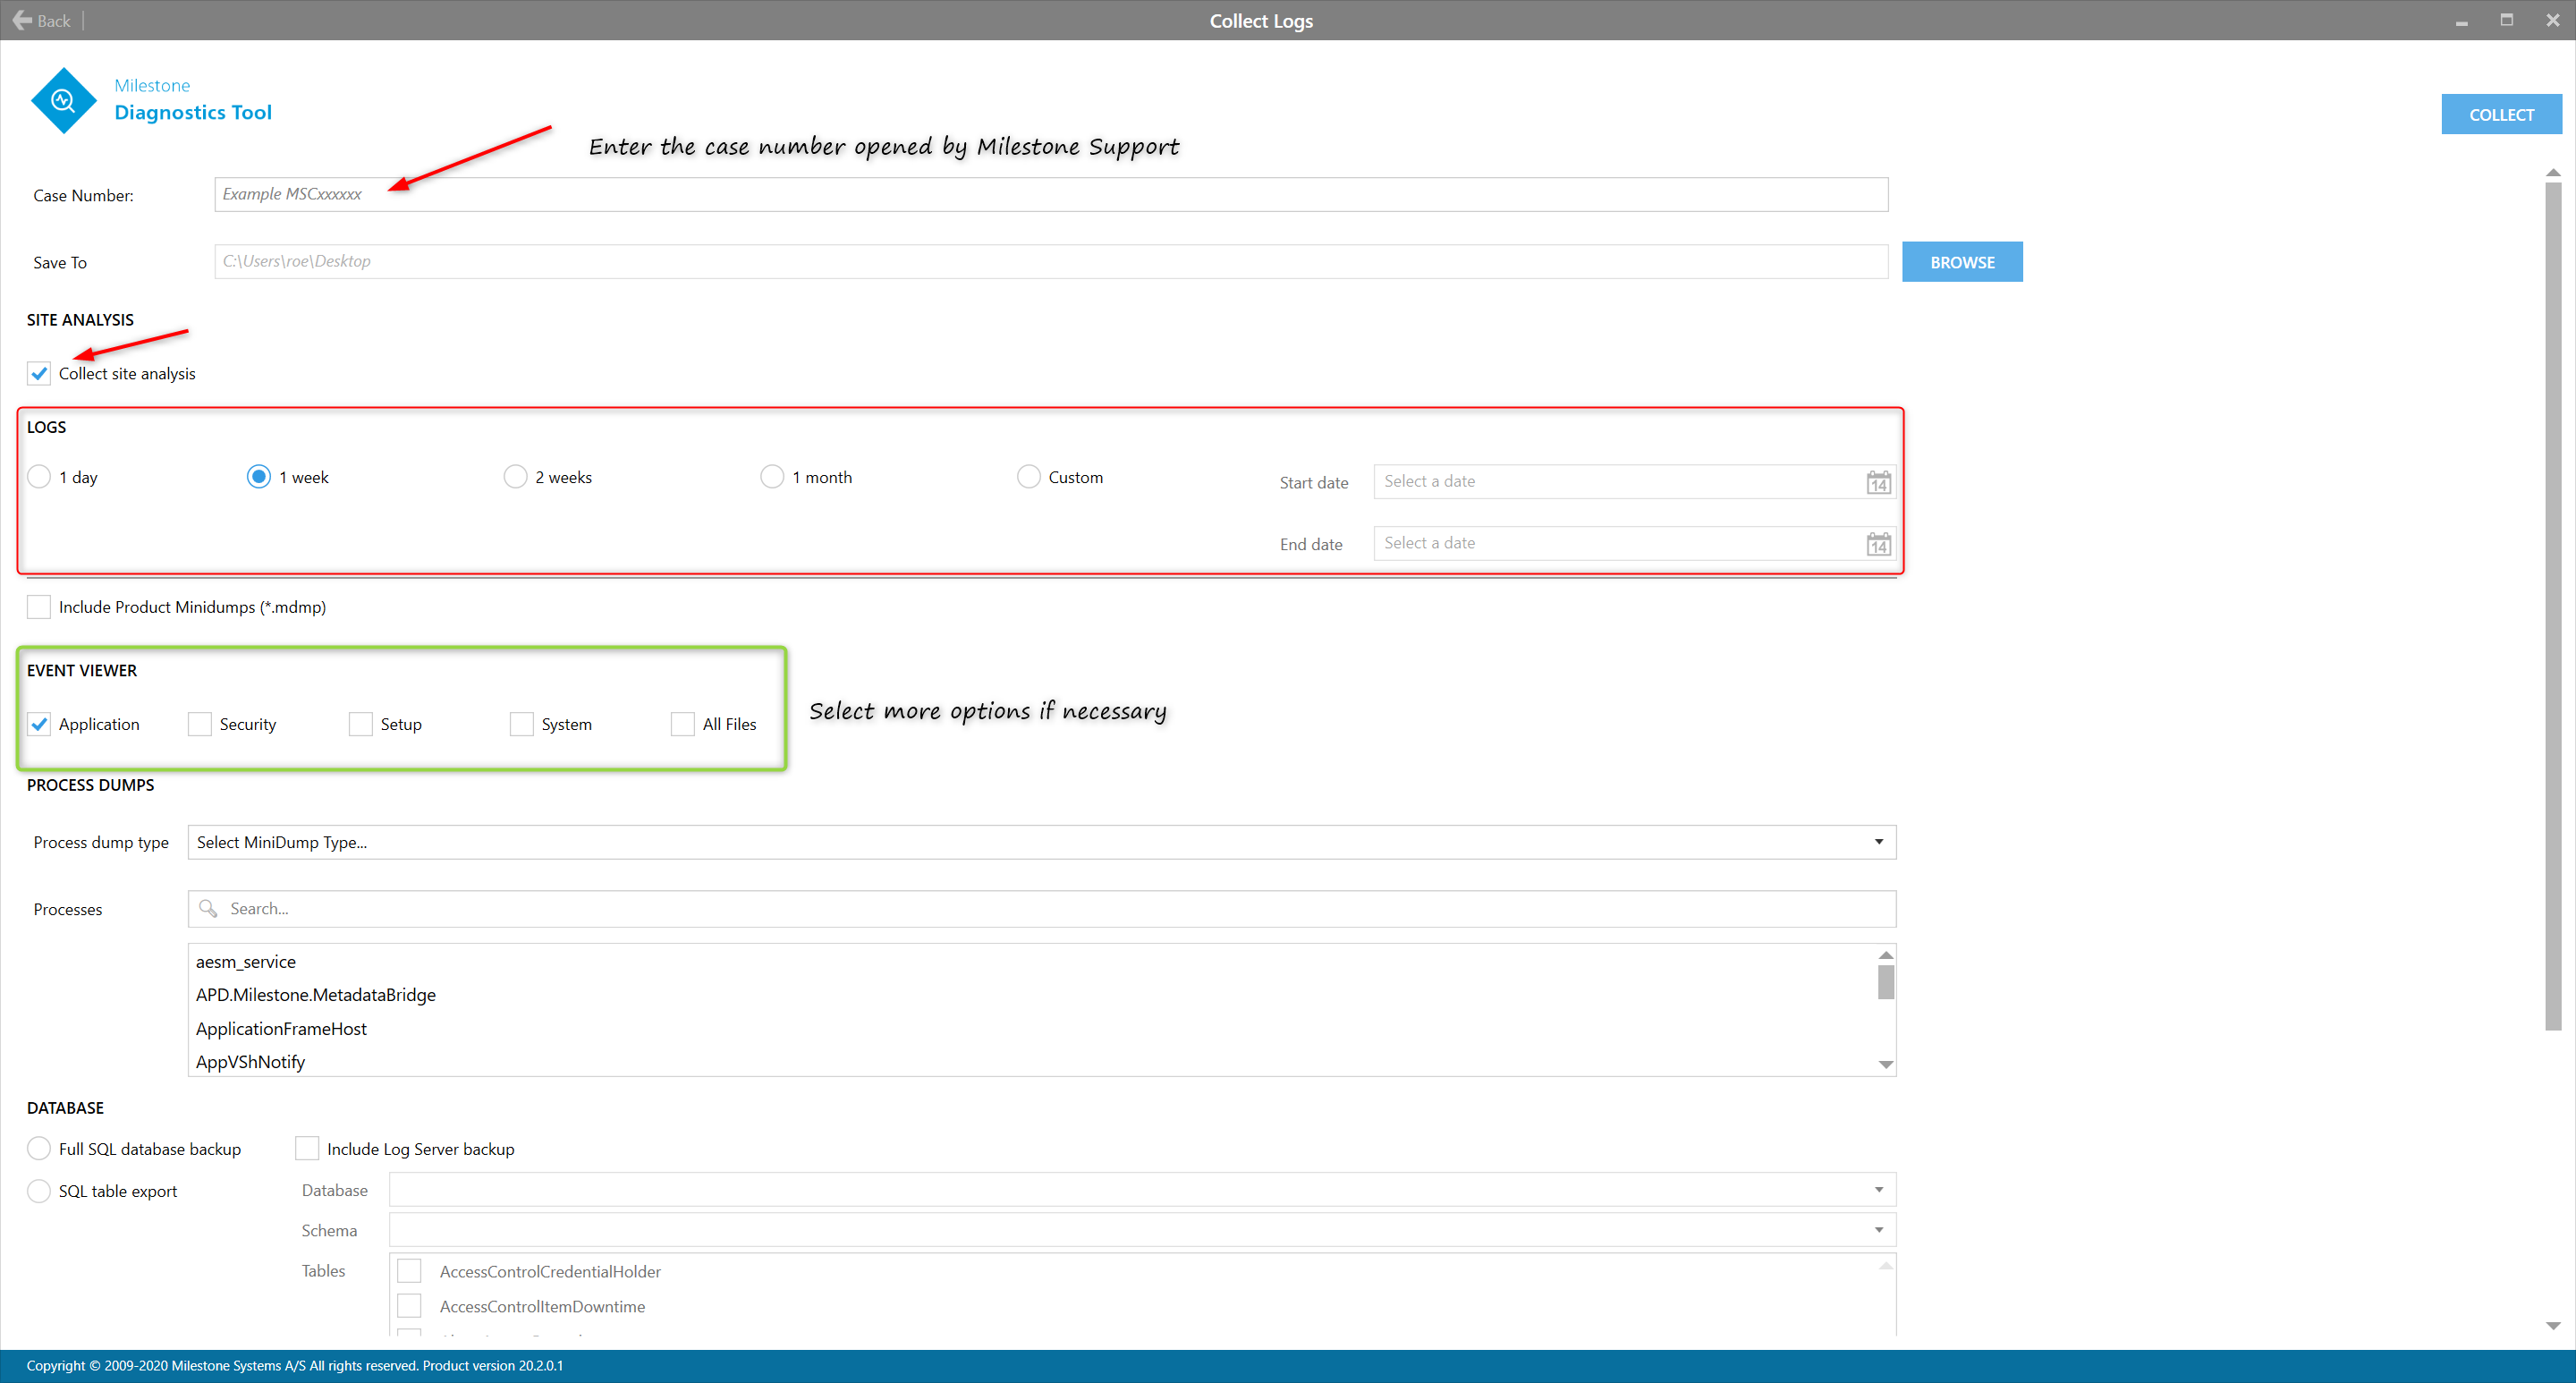Uncheck Collect site analysis
This screenshot has height=1383, width=2576.
39,373
